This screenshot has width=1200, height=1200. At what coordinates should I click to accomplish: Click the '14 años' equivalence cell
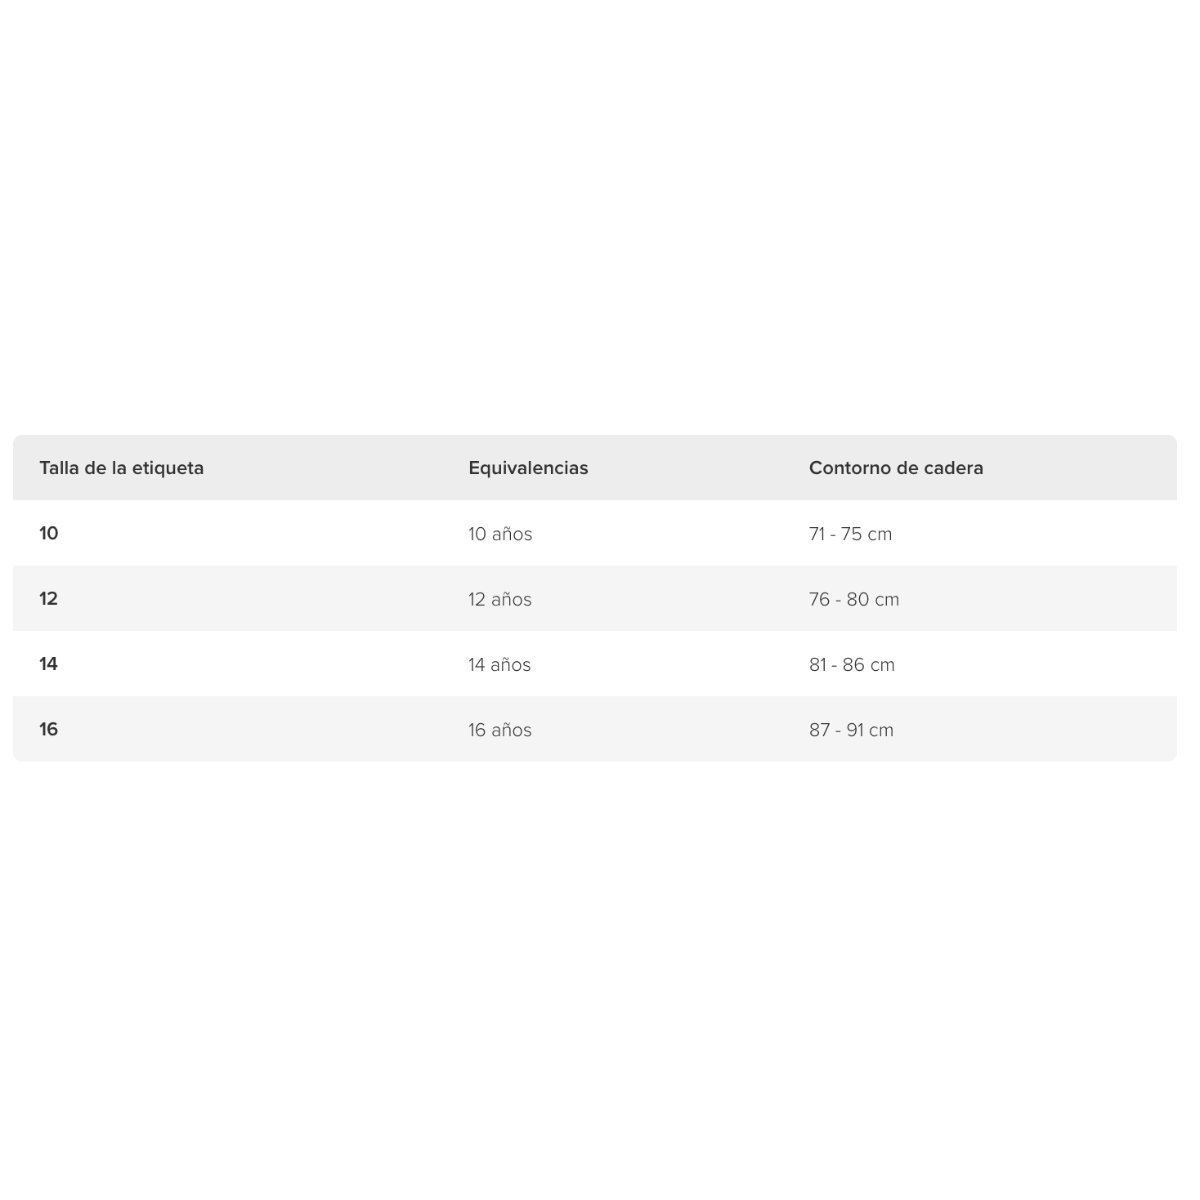pyautogui.click(x=499, y=665)
